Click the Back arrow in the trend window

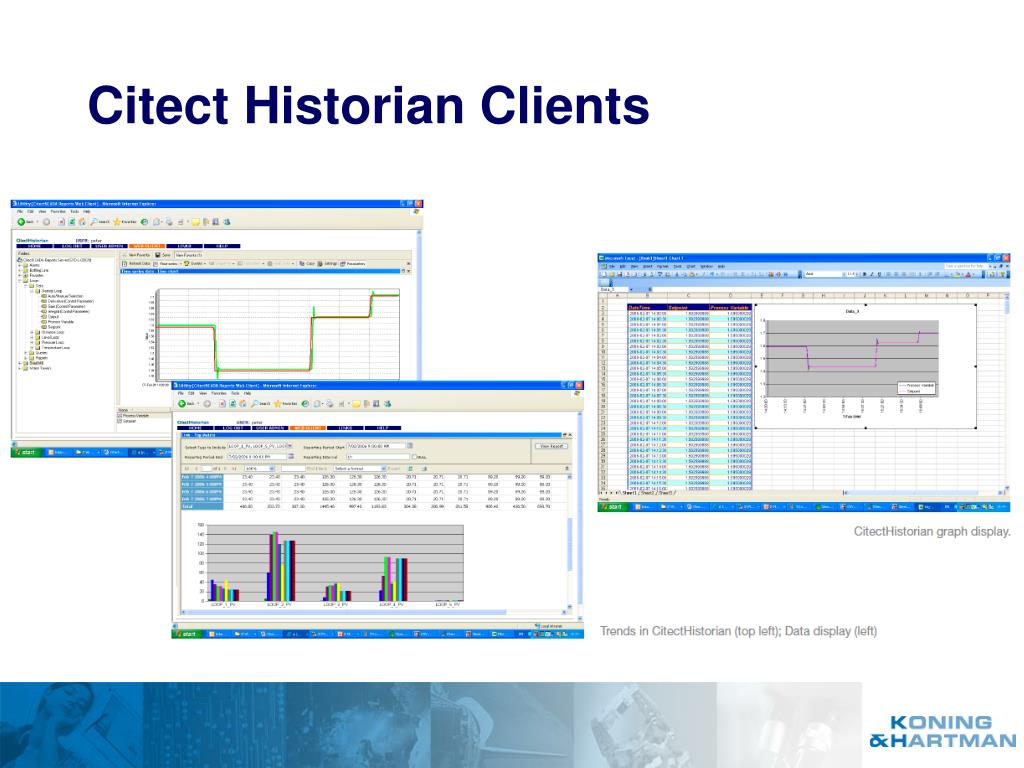21,222
